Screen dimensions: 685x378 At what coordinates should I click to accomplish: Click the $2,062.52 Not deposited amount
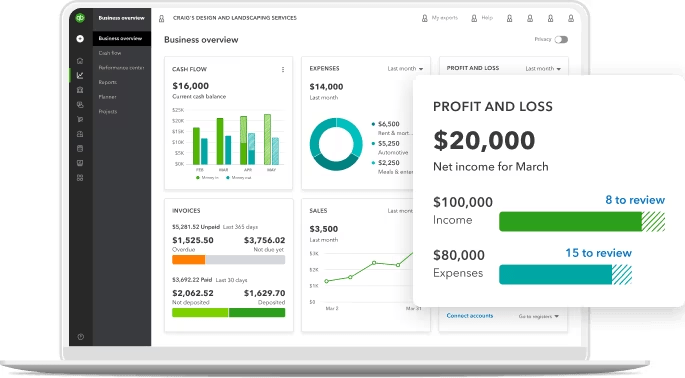[x=193, y=293]
